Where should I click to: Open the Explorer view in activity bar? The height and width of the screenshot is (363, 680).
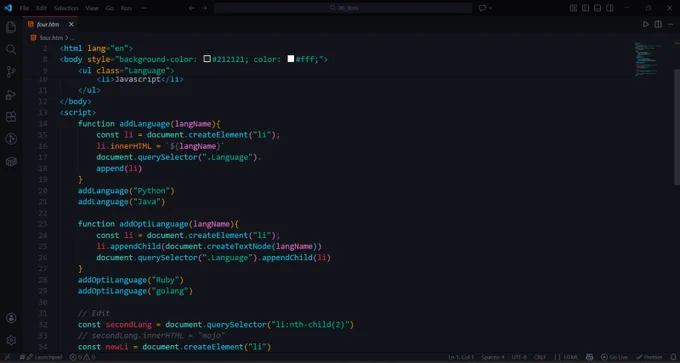coord(11,27)
